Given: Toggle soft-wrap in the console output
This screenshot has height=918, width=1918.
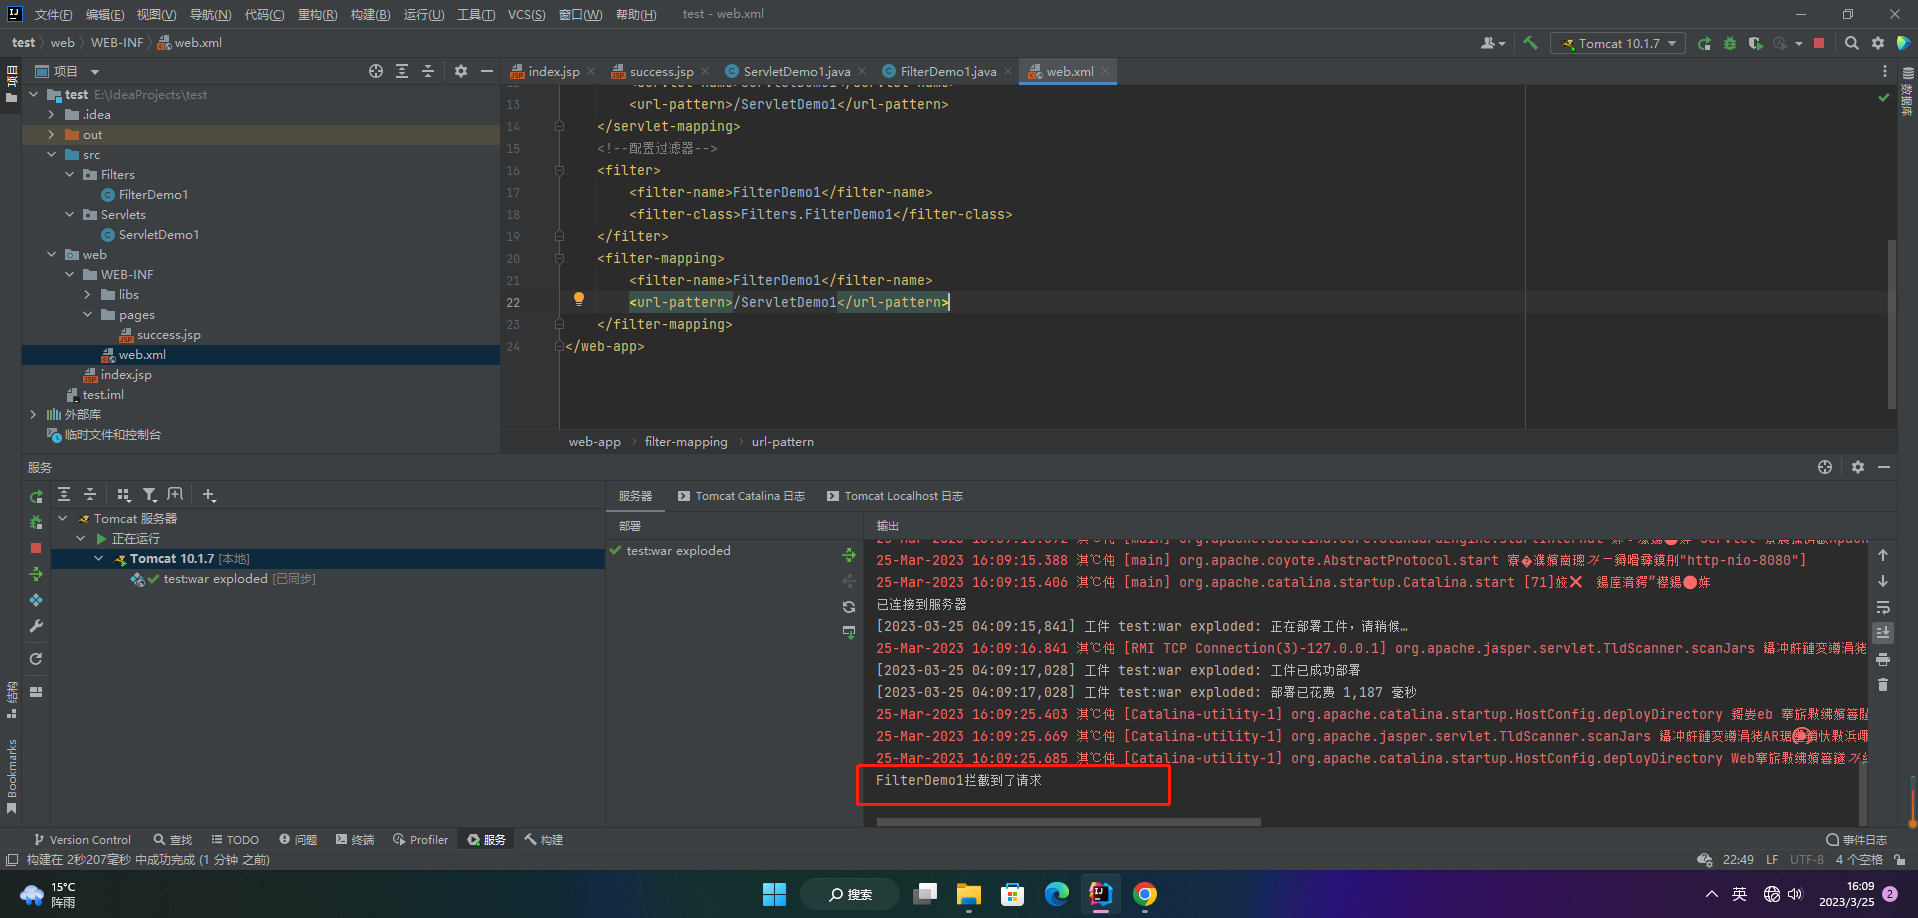Looking at the screenshot, I should (1883, 607).
